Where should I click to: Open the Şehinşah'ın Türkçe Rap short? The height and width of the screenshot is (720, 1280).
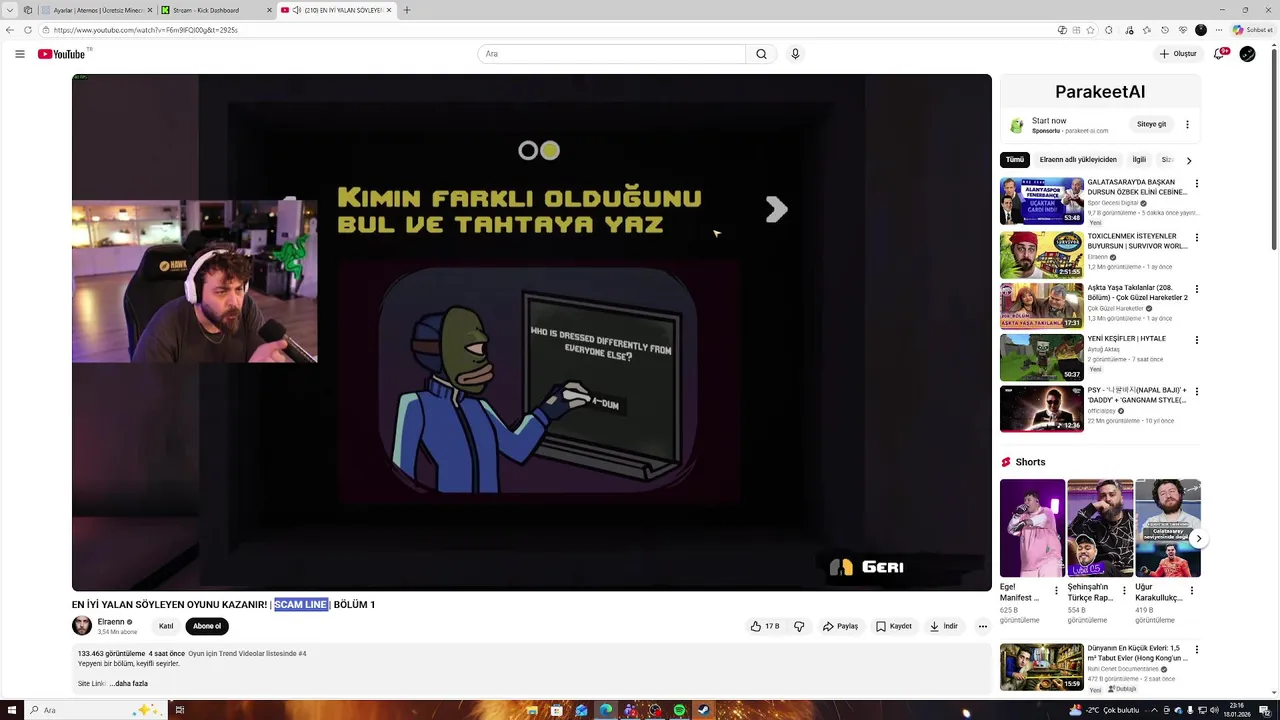(x=1100, y=528)
